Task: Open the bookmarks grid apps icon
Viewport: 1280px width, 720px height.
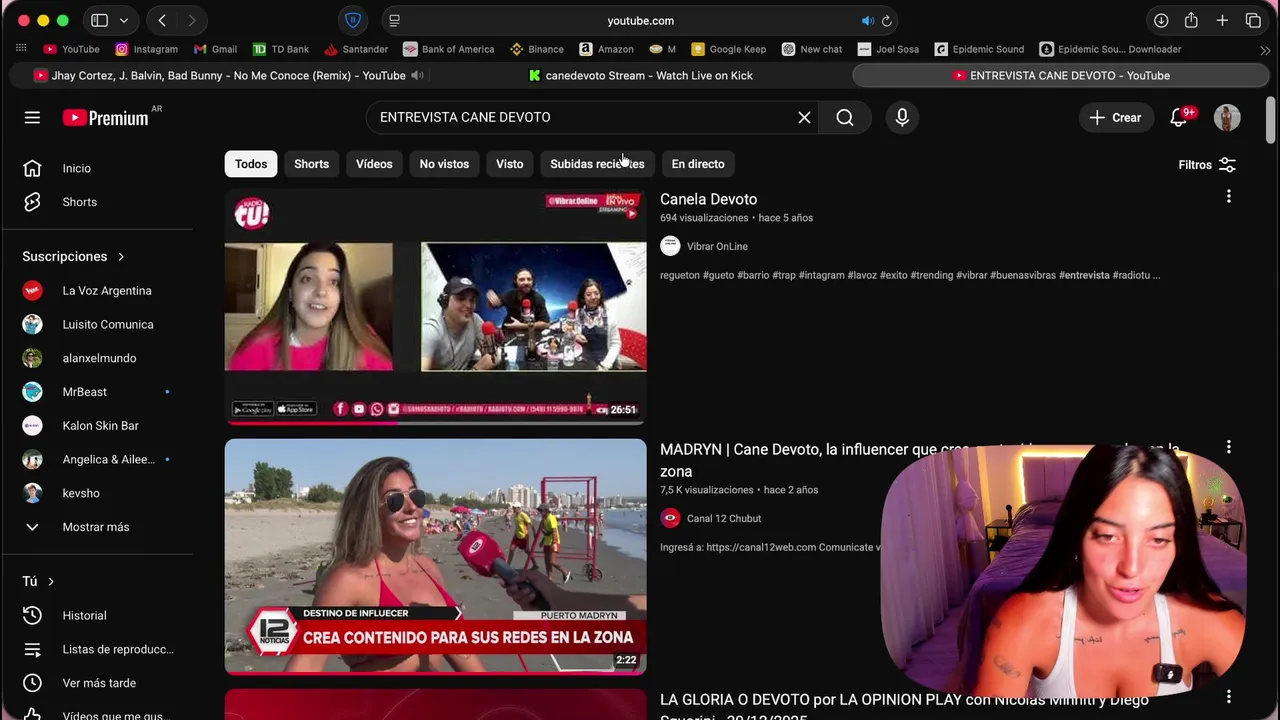Action: tap(21, 48)
